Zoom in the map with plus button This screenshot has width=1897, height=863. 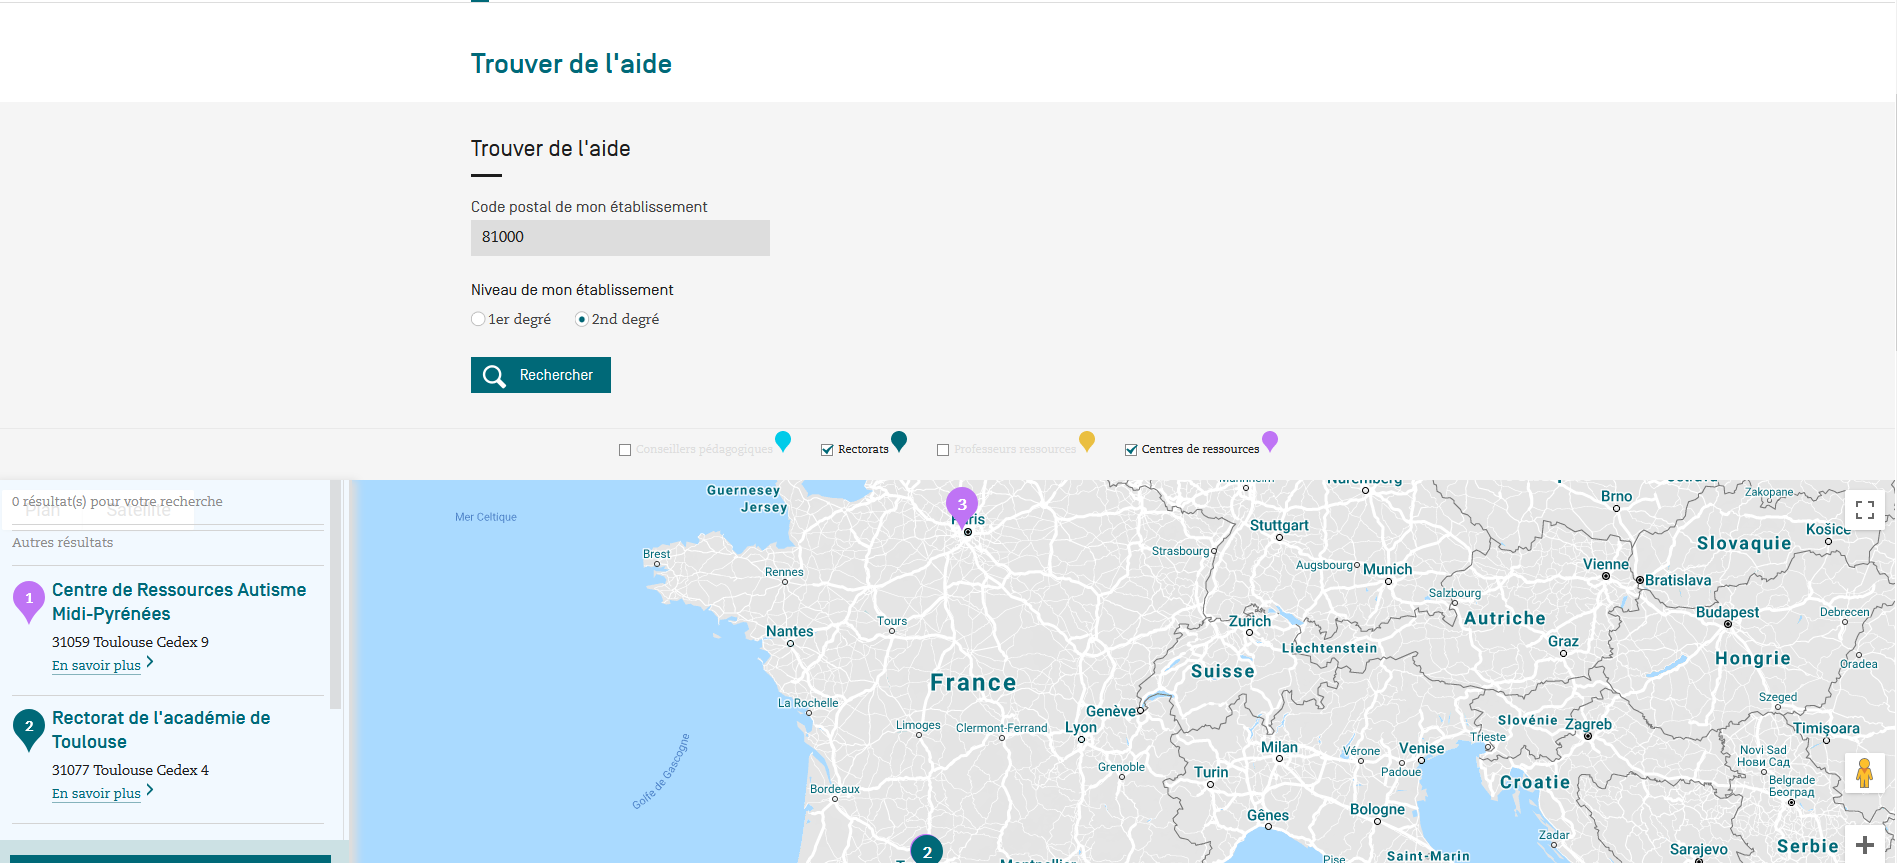(1865, 845)
